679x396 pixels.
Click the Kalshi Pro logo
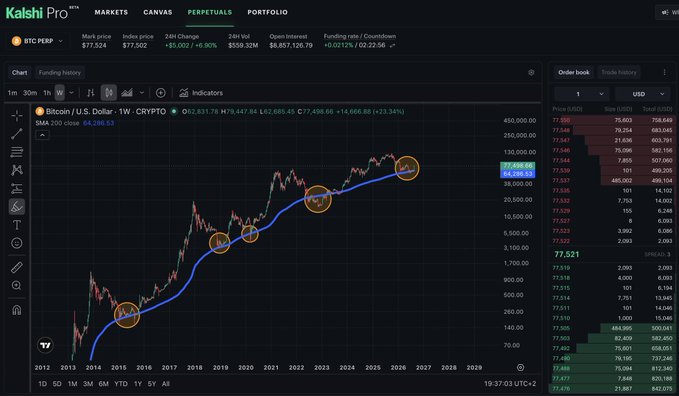42,13
